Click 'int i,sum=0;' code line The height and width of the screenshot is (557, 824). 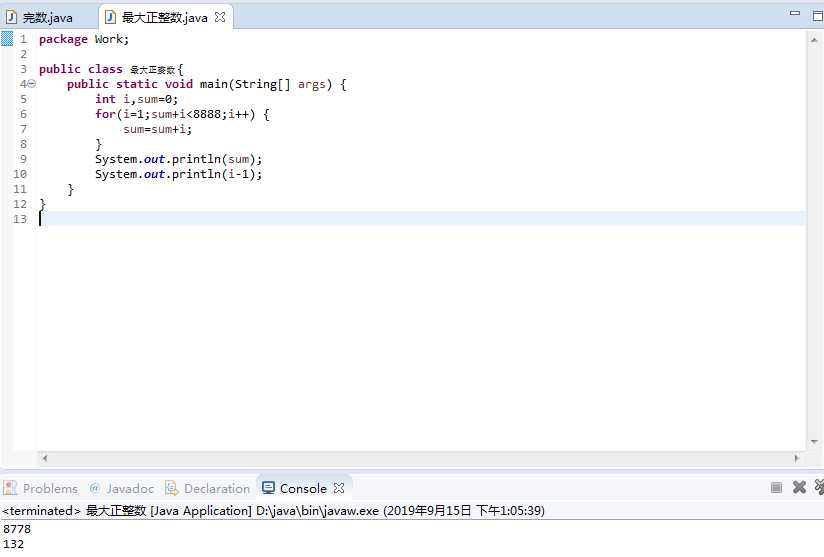[137, 99]
